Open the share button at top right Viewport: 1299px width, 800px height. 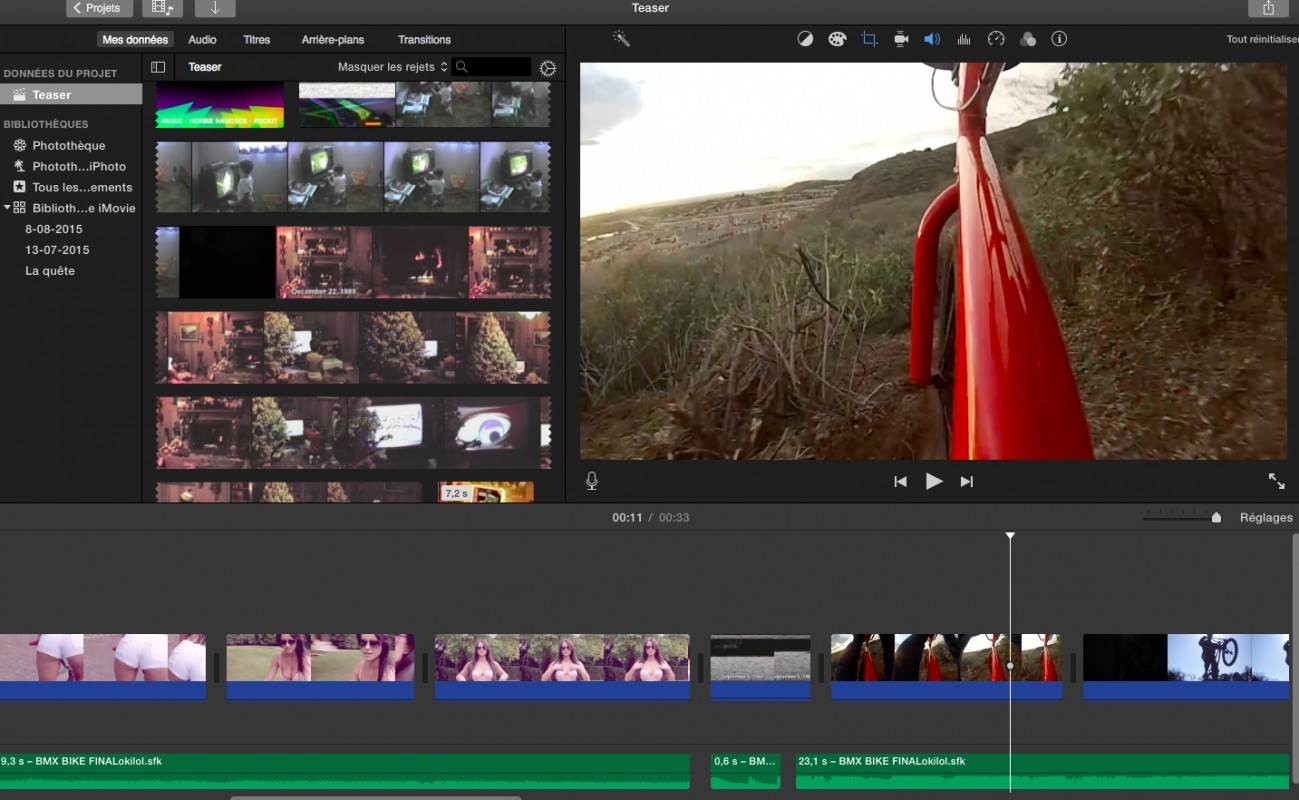tap(1268, 8)
